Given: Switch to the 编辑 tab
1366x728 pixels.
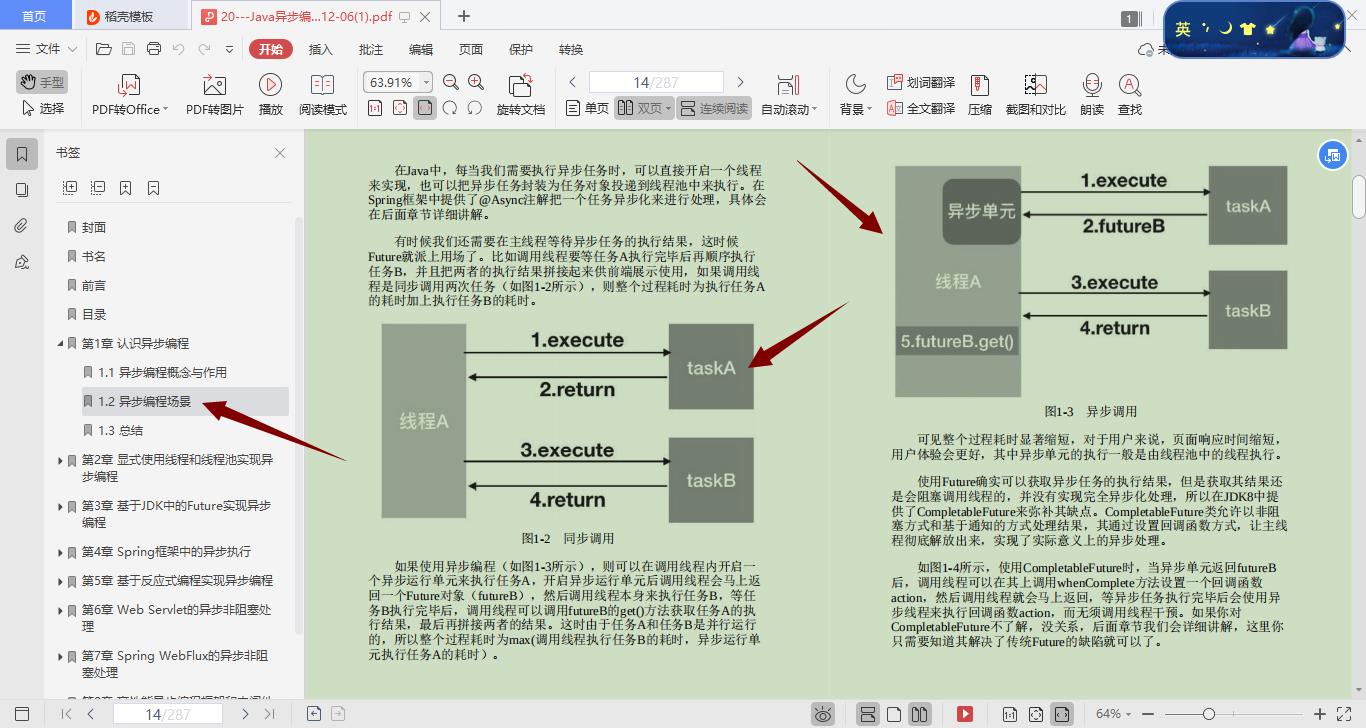Looking at the screenshot, I should coord(421,49).
